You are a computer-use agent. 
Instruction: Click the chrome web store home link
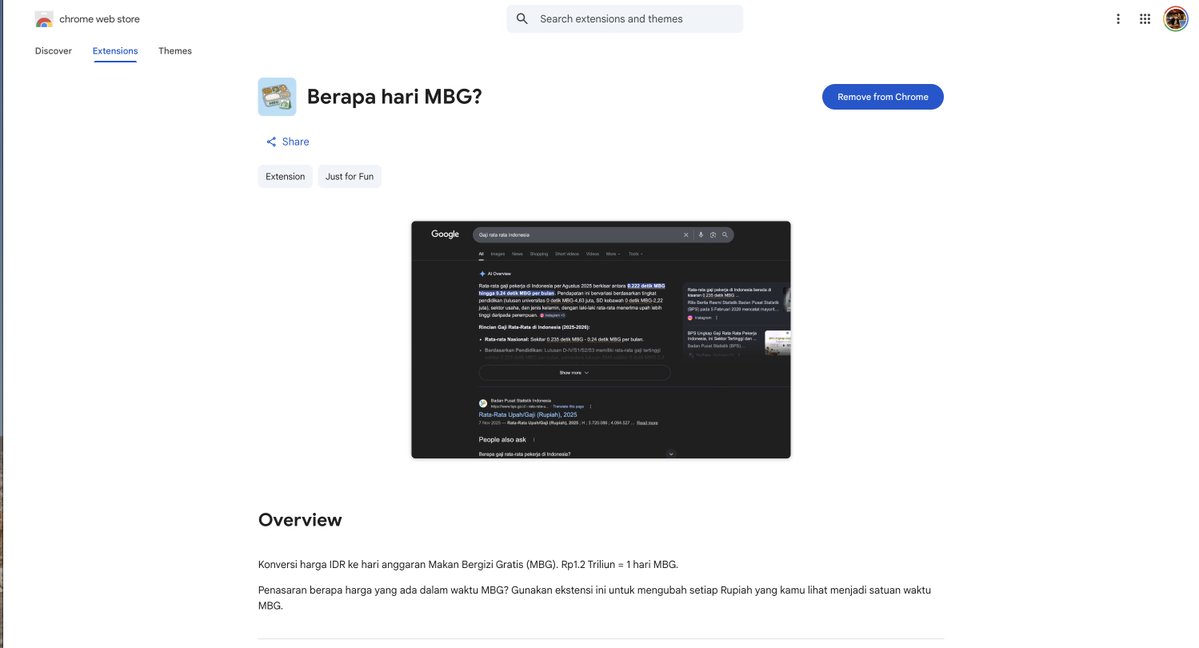click(x=98, y=17)
